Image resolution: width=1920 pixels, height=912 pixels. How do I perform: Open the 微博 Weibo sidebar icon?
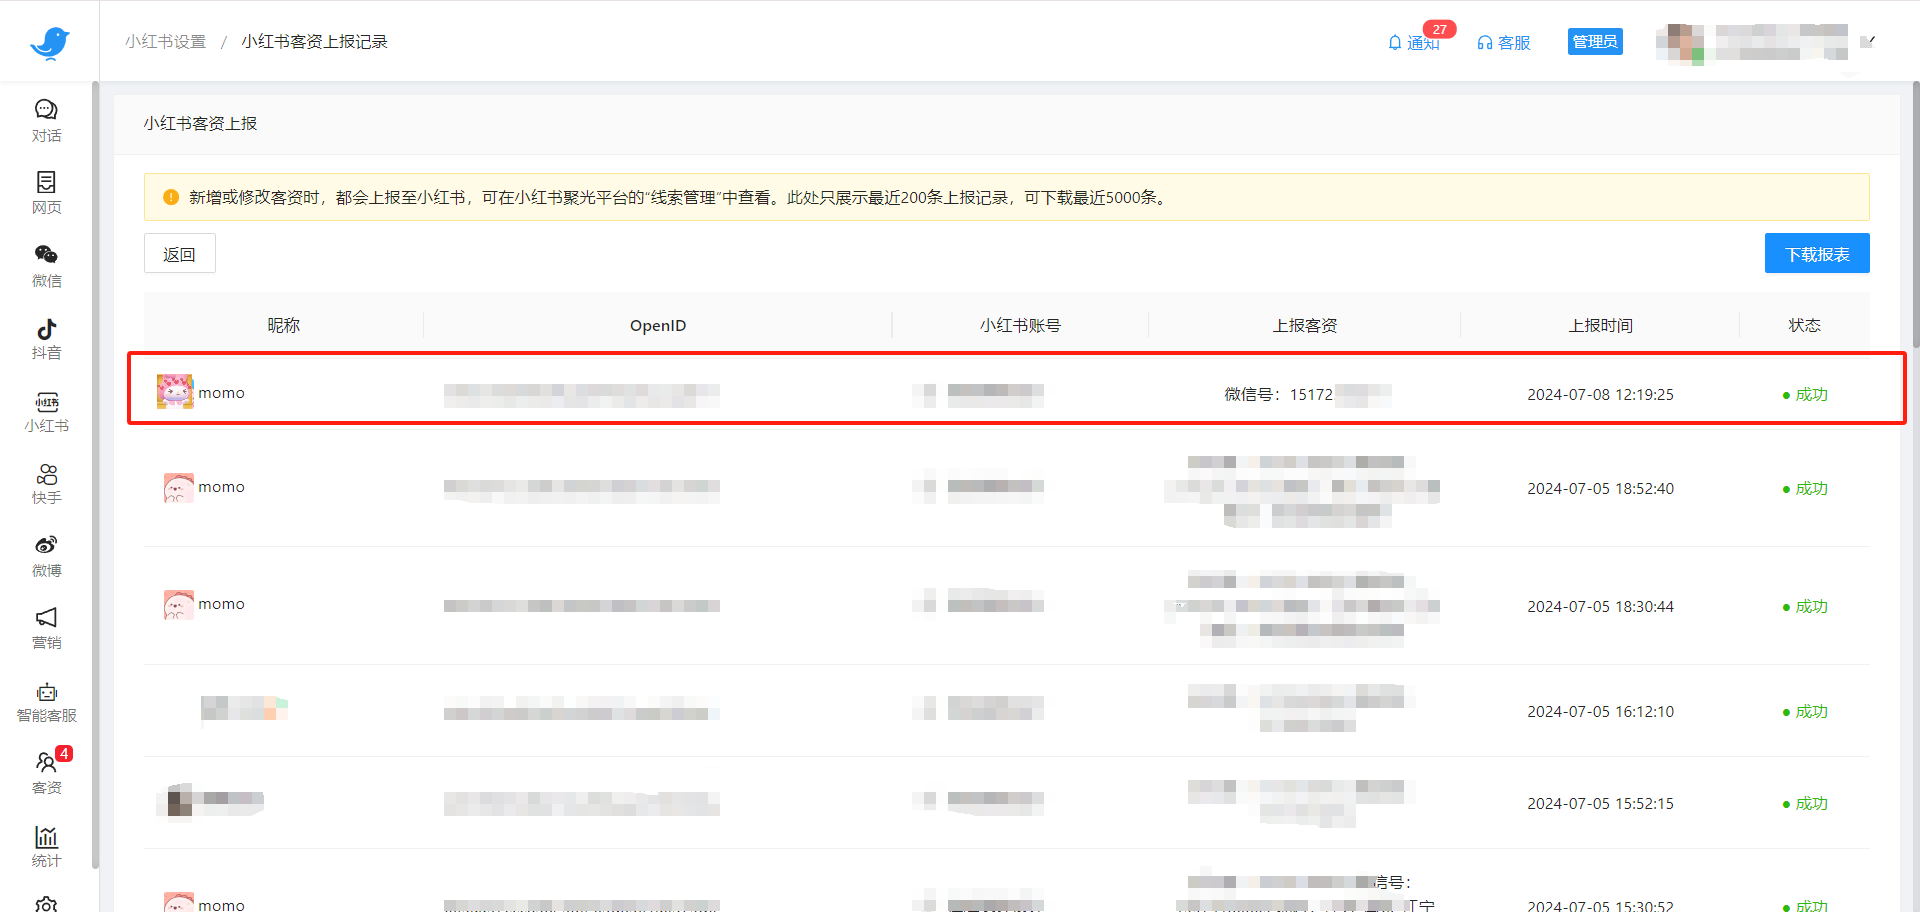[46, 556]
